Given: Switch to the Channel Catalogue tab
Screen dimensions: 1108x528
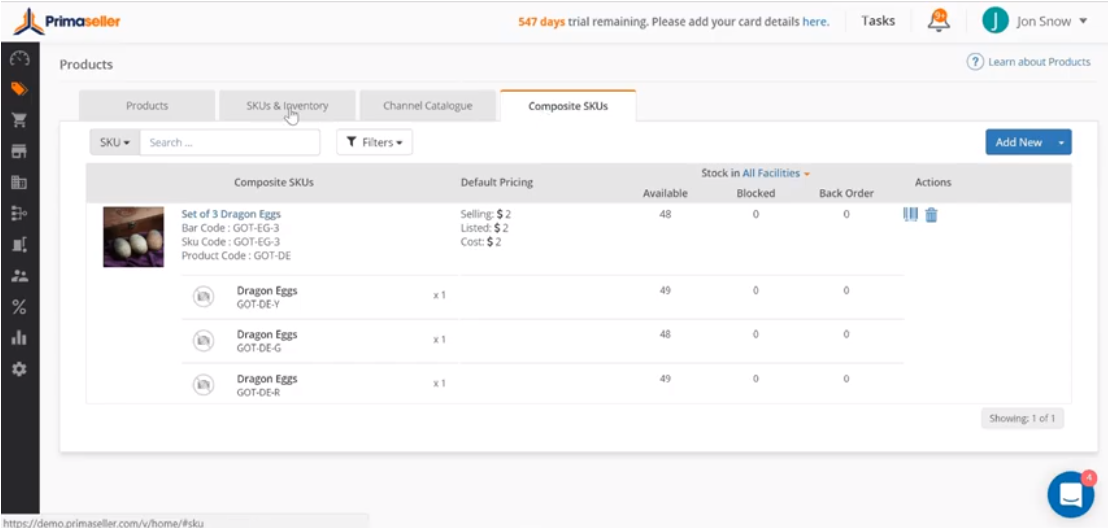Looking at the screenshot, I should pyautogui.click(x=427, y=106).
